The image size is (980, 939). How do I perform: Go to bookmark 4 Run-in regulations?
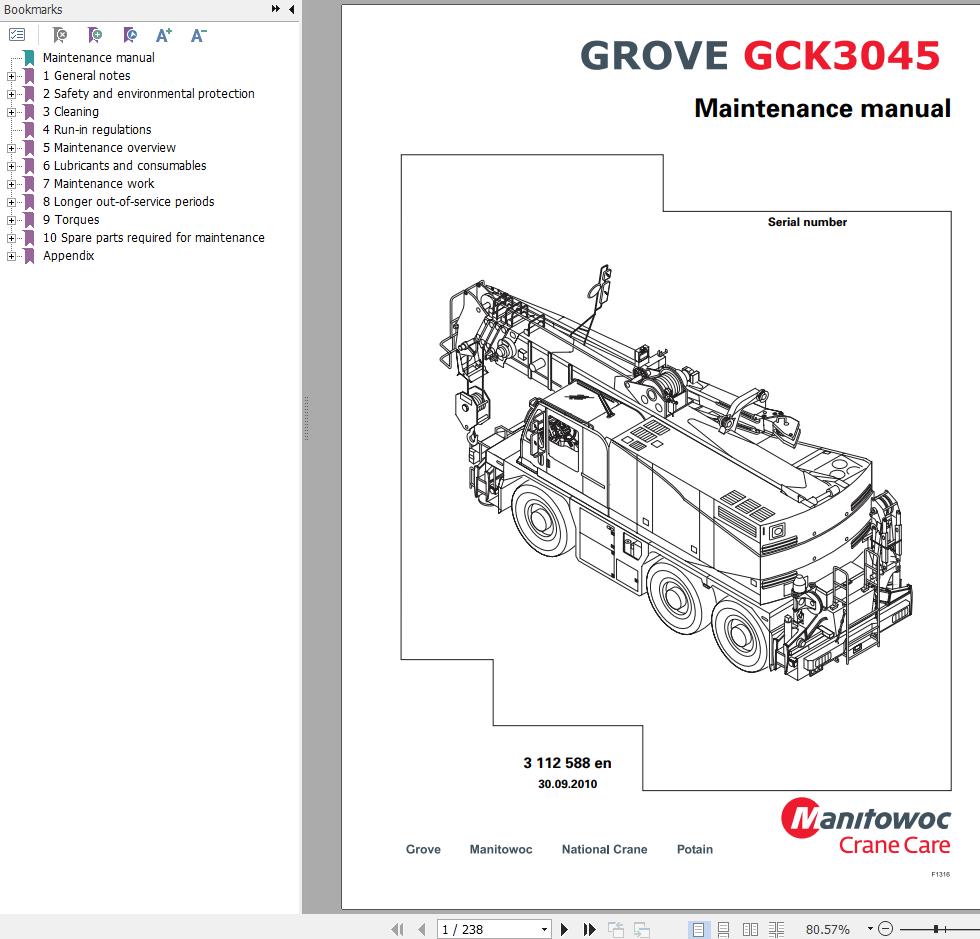97,130
